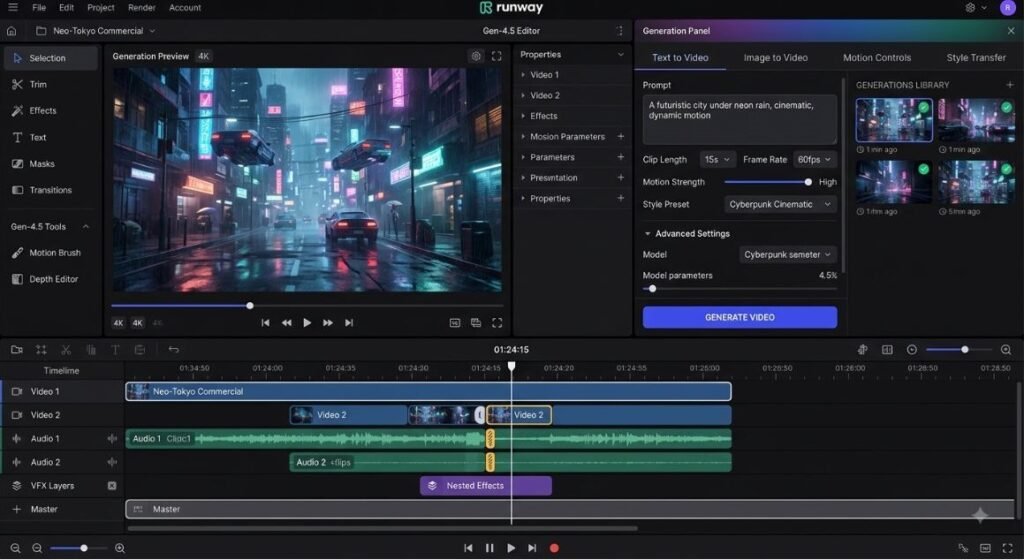Skip to the start in preview controls

(265, 323)
